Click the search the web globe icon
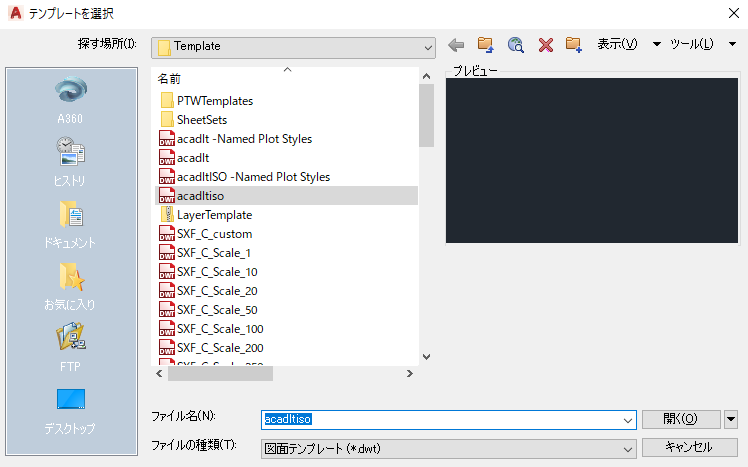Viewport: 748px width, 467px height. point(515,45)
